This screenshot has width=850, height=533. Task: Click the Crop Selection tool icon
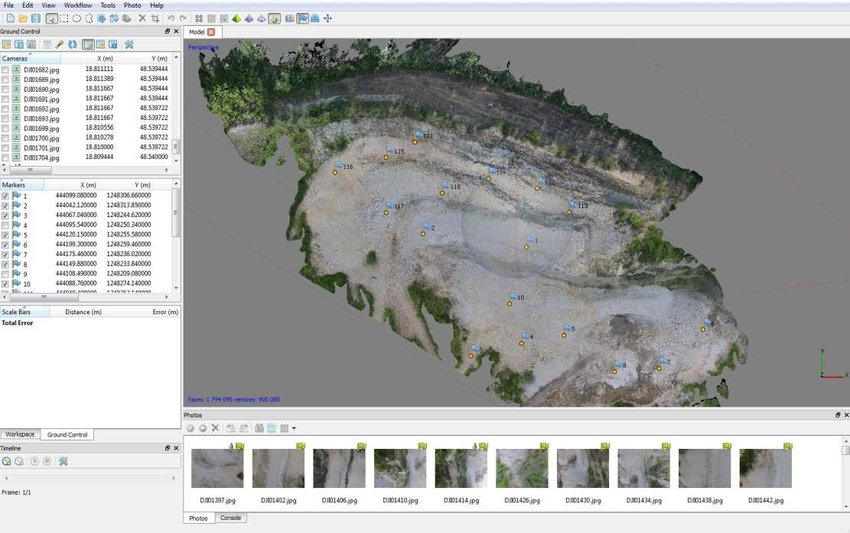(154, 18)
